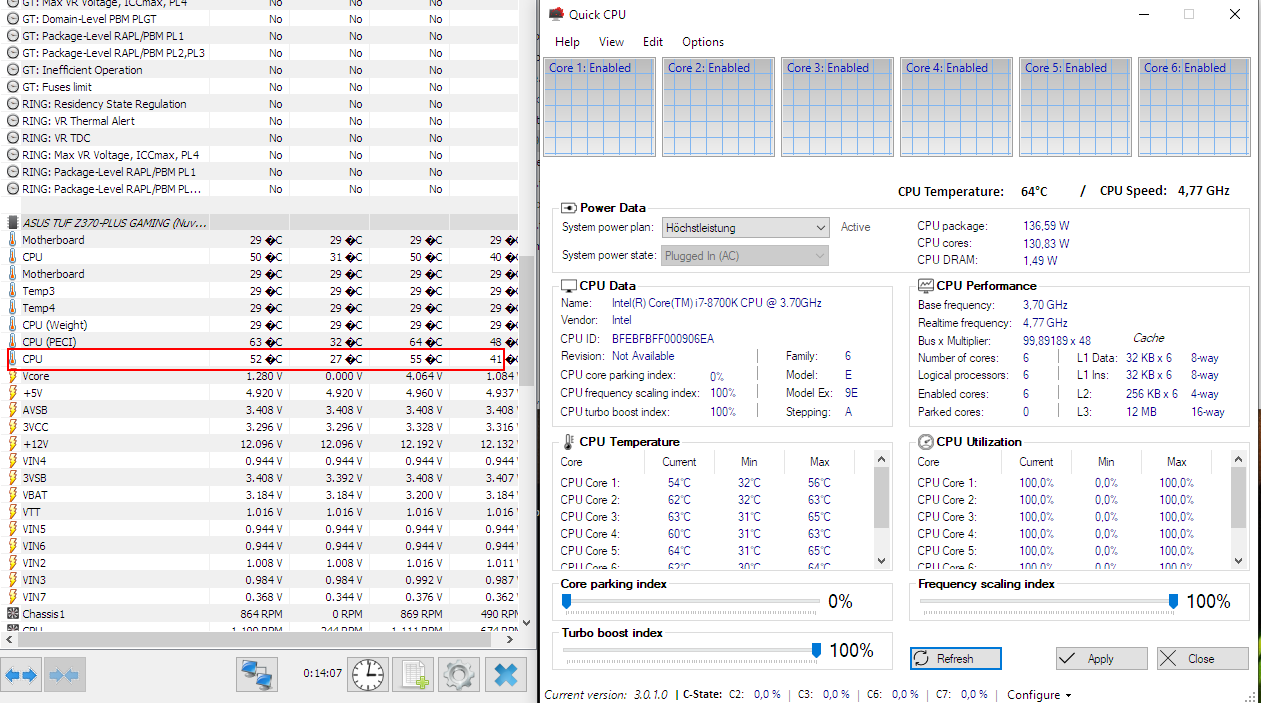This screenshot has width=1261, height=703.
Task: Open the System power state dropdown
Action: pos(745,256)
